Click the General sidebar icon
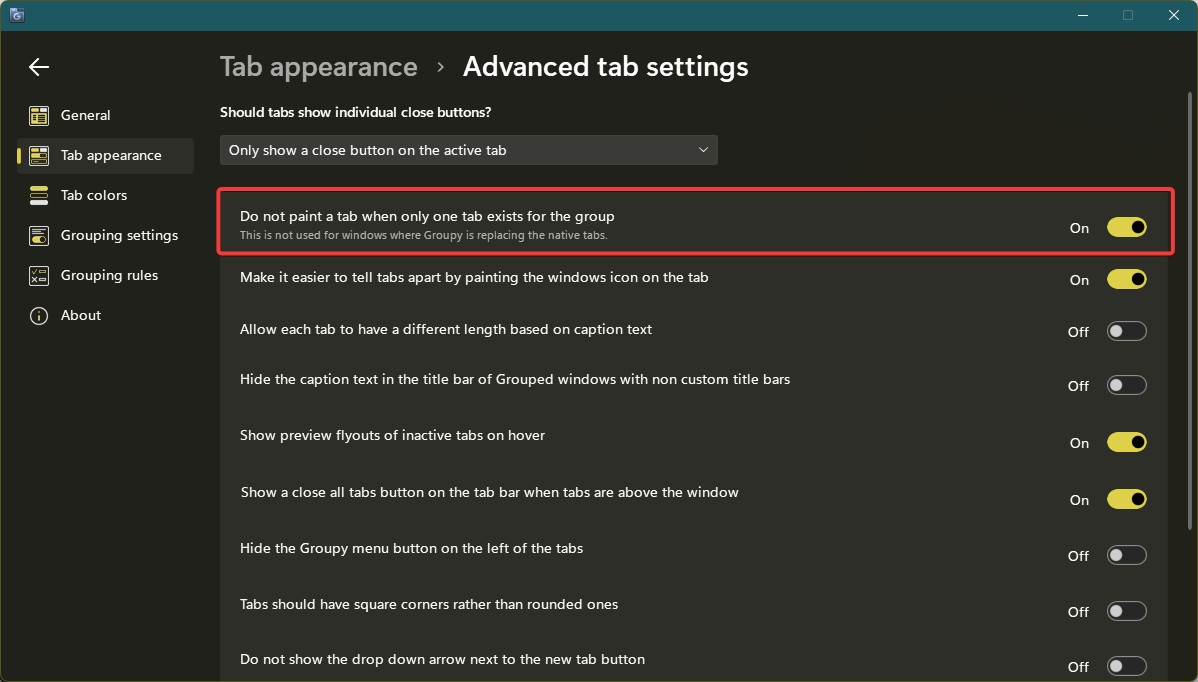This screenshot has height=682, width=1198. [39, 116]
